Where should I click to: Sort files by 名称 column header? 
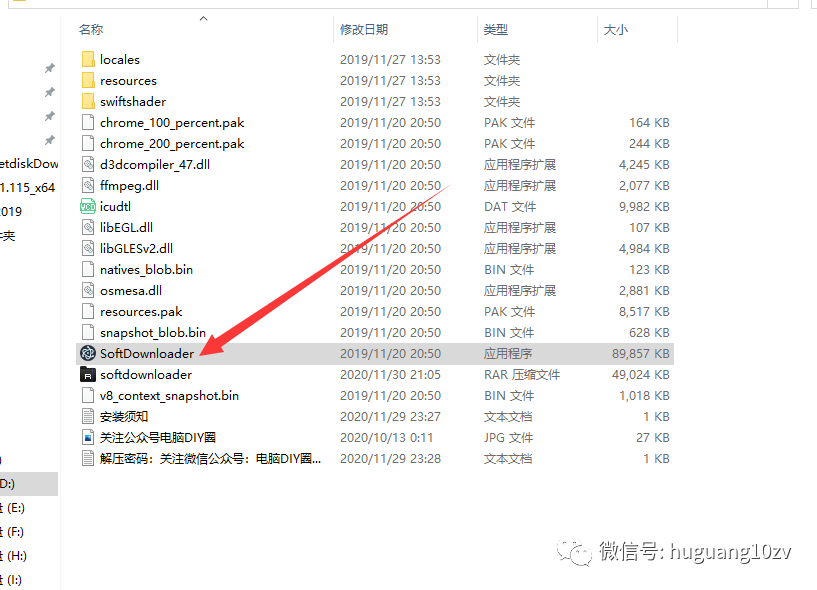click(x=91, y=30)
